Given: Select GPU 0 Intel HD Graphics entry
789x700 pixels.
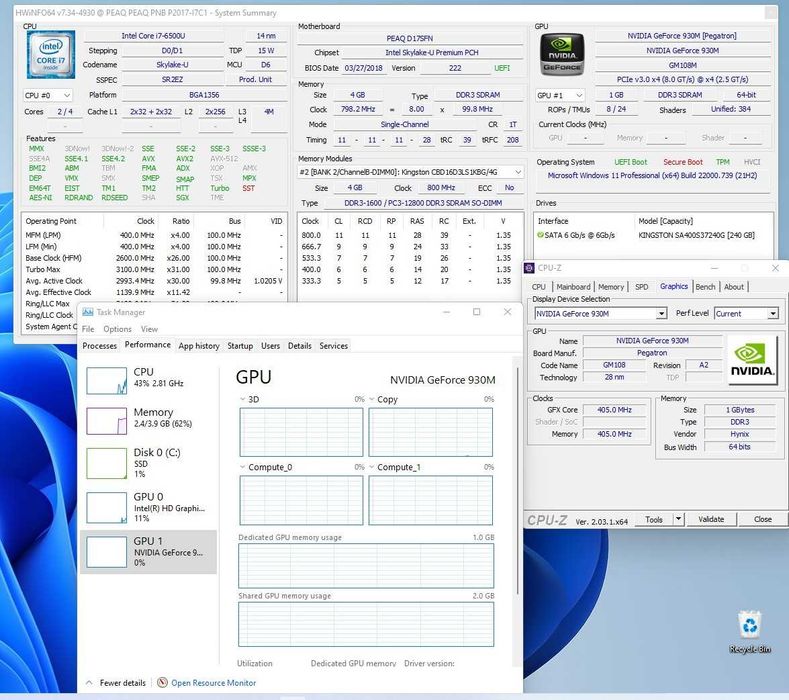Looking at the screenshot, I should tap(148, 507).
